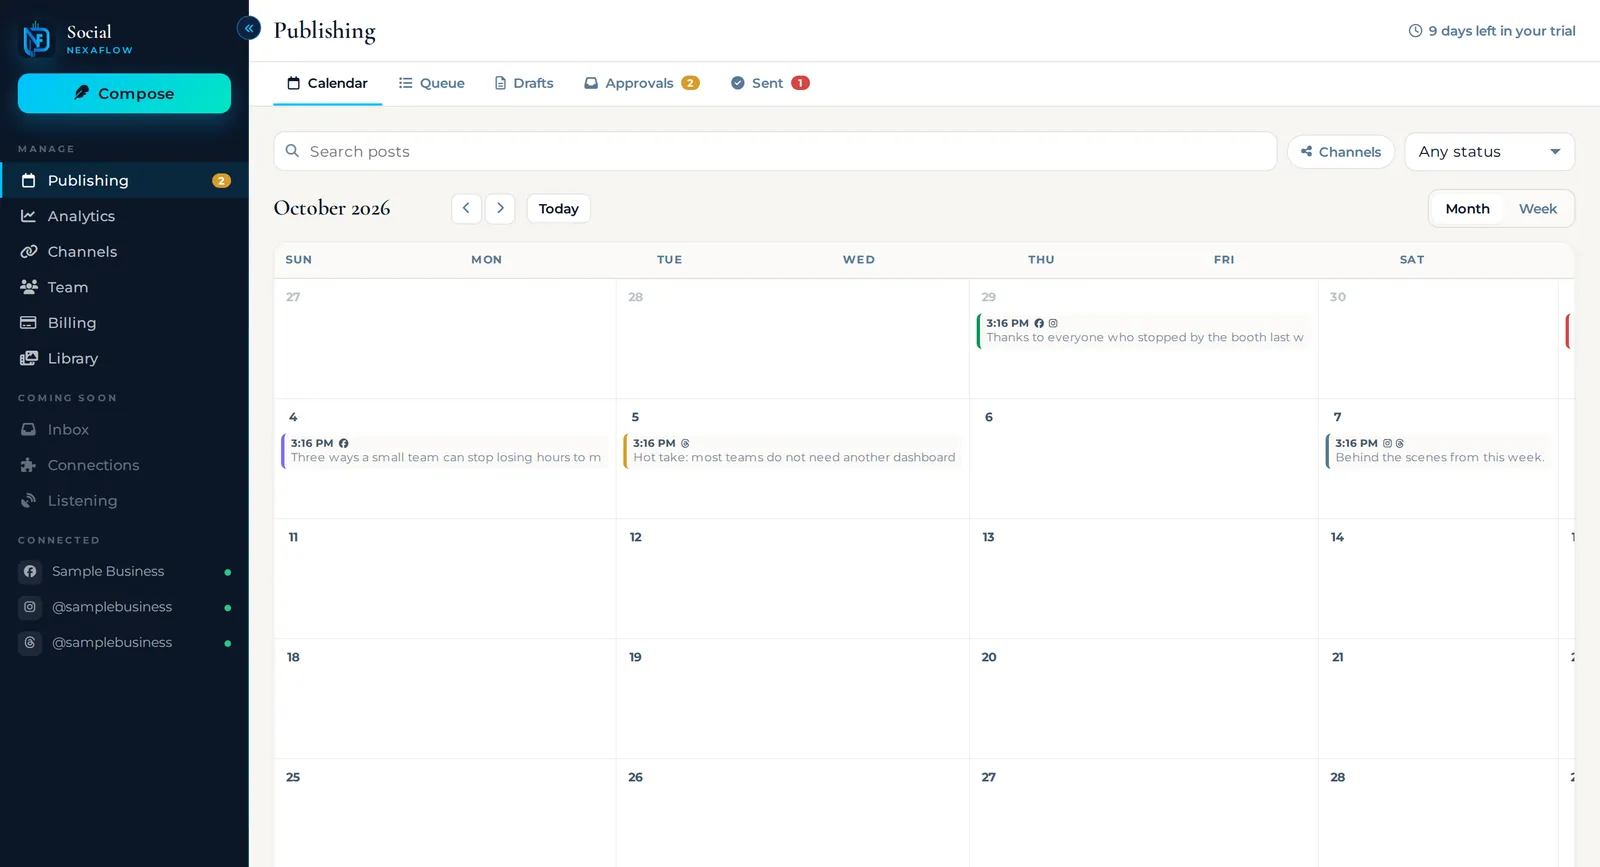The height and width of the screenshot is (867, 1600).
Task: Open the Channels filter button
Action: (x=1341, y=152)
